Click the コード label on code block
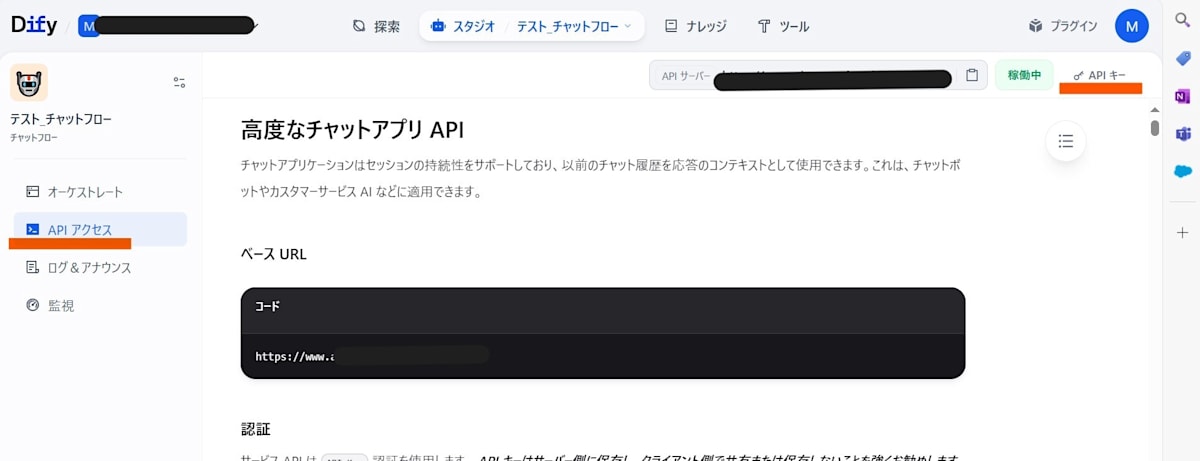The width and height of the screenshot is (1200, 461). 267,307
